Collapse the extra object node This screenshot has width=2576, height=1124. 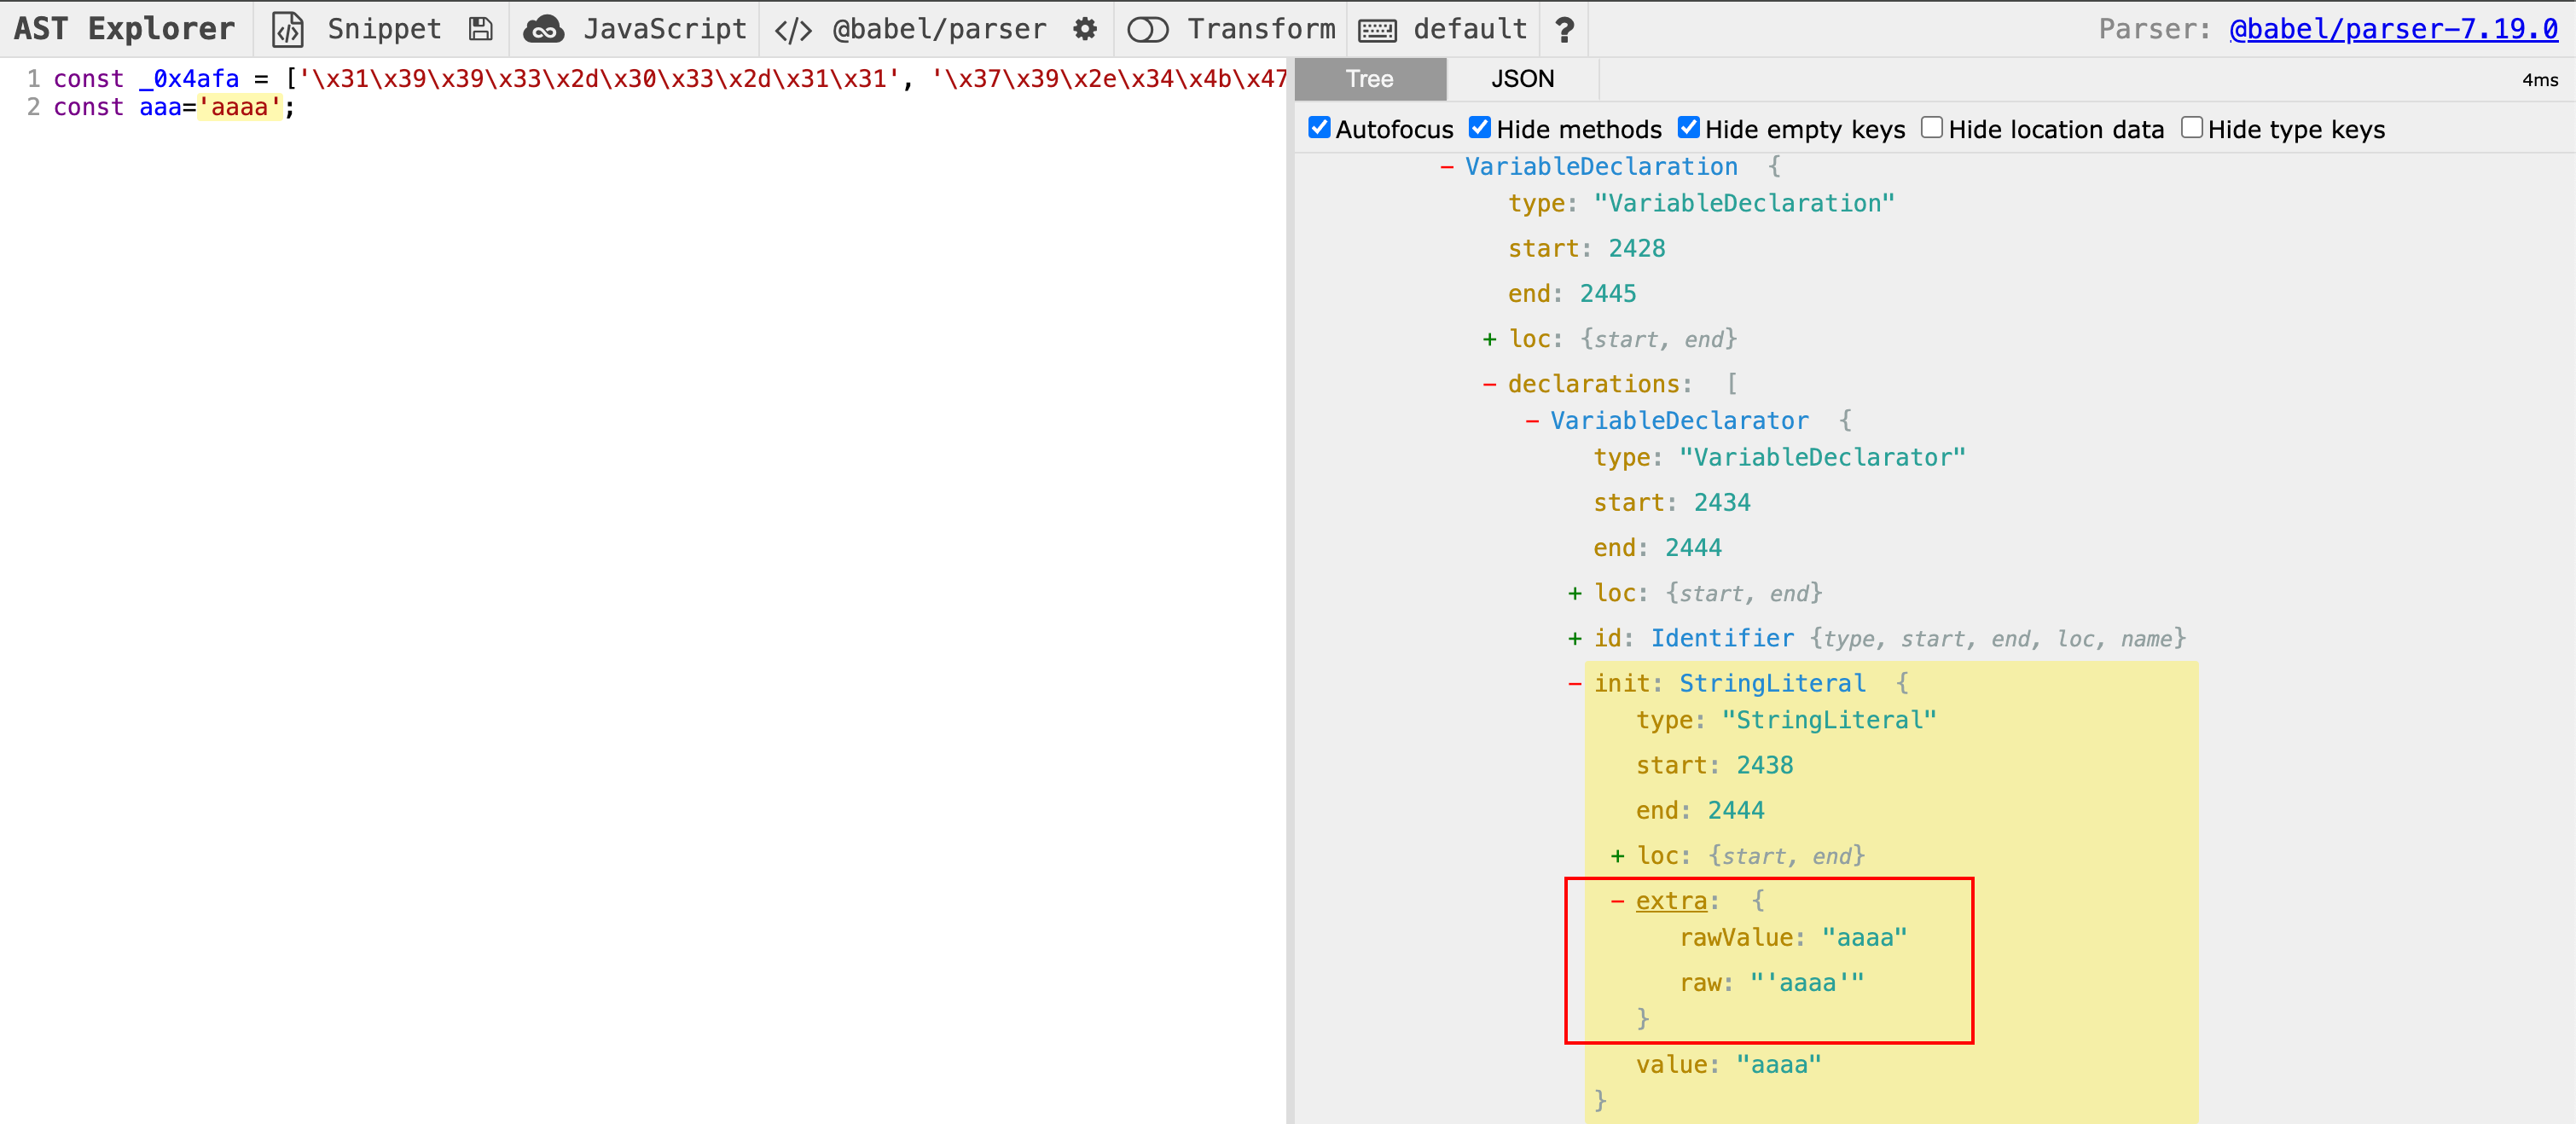click(1617, 901)
